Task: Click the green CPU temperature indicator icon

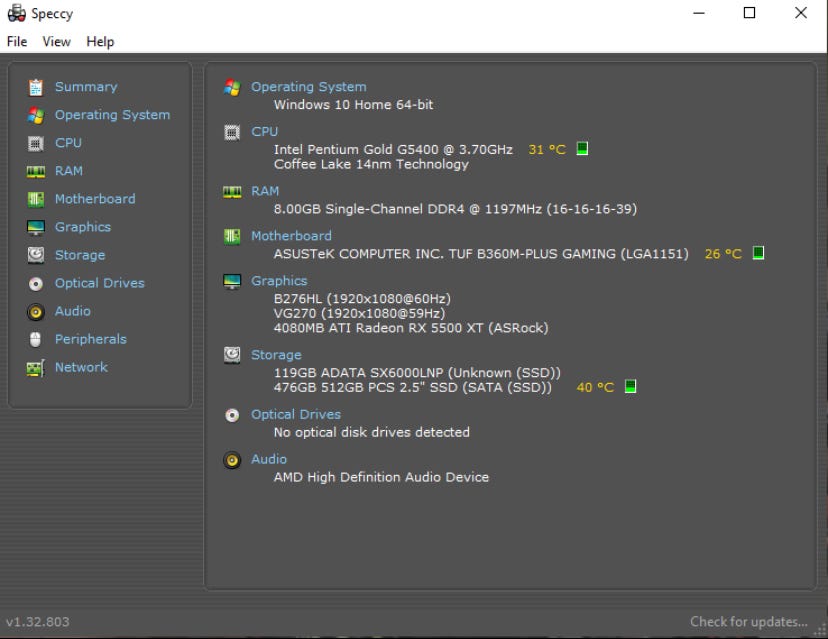Action: click(582, 148)
